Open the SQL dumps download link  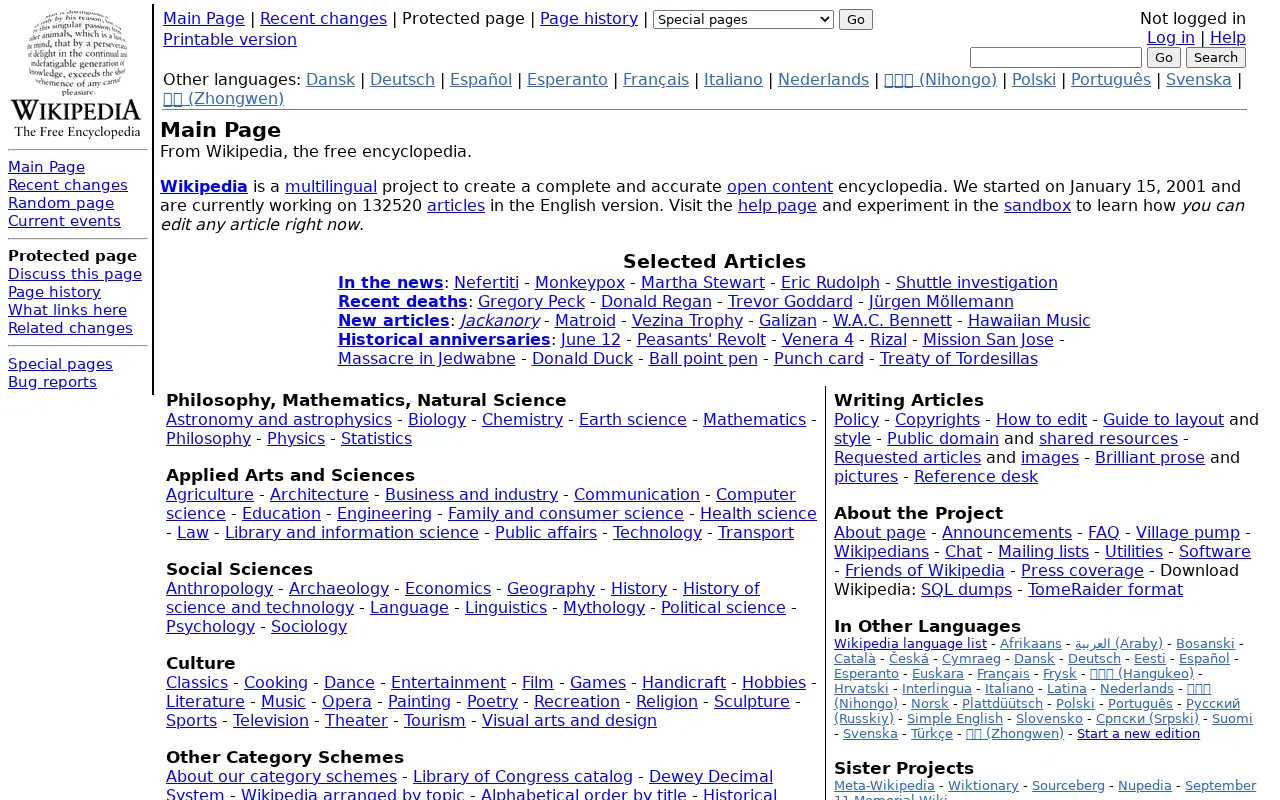pyautogui.click(x=966, y=589)
